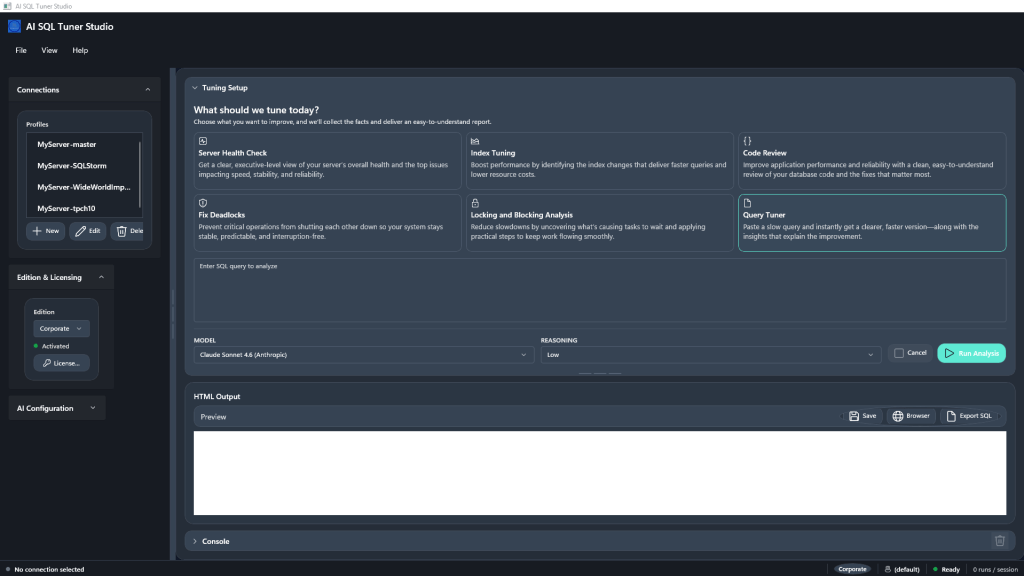The height and width of the screenshot is (576, 1024).
Task: Click the Fix Deadlocks shield icon
Action: pos(203,203)
